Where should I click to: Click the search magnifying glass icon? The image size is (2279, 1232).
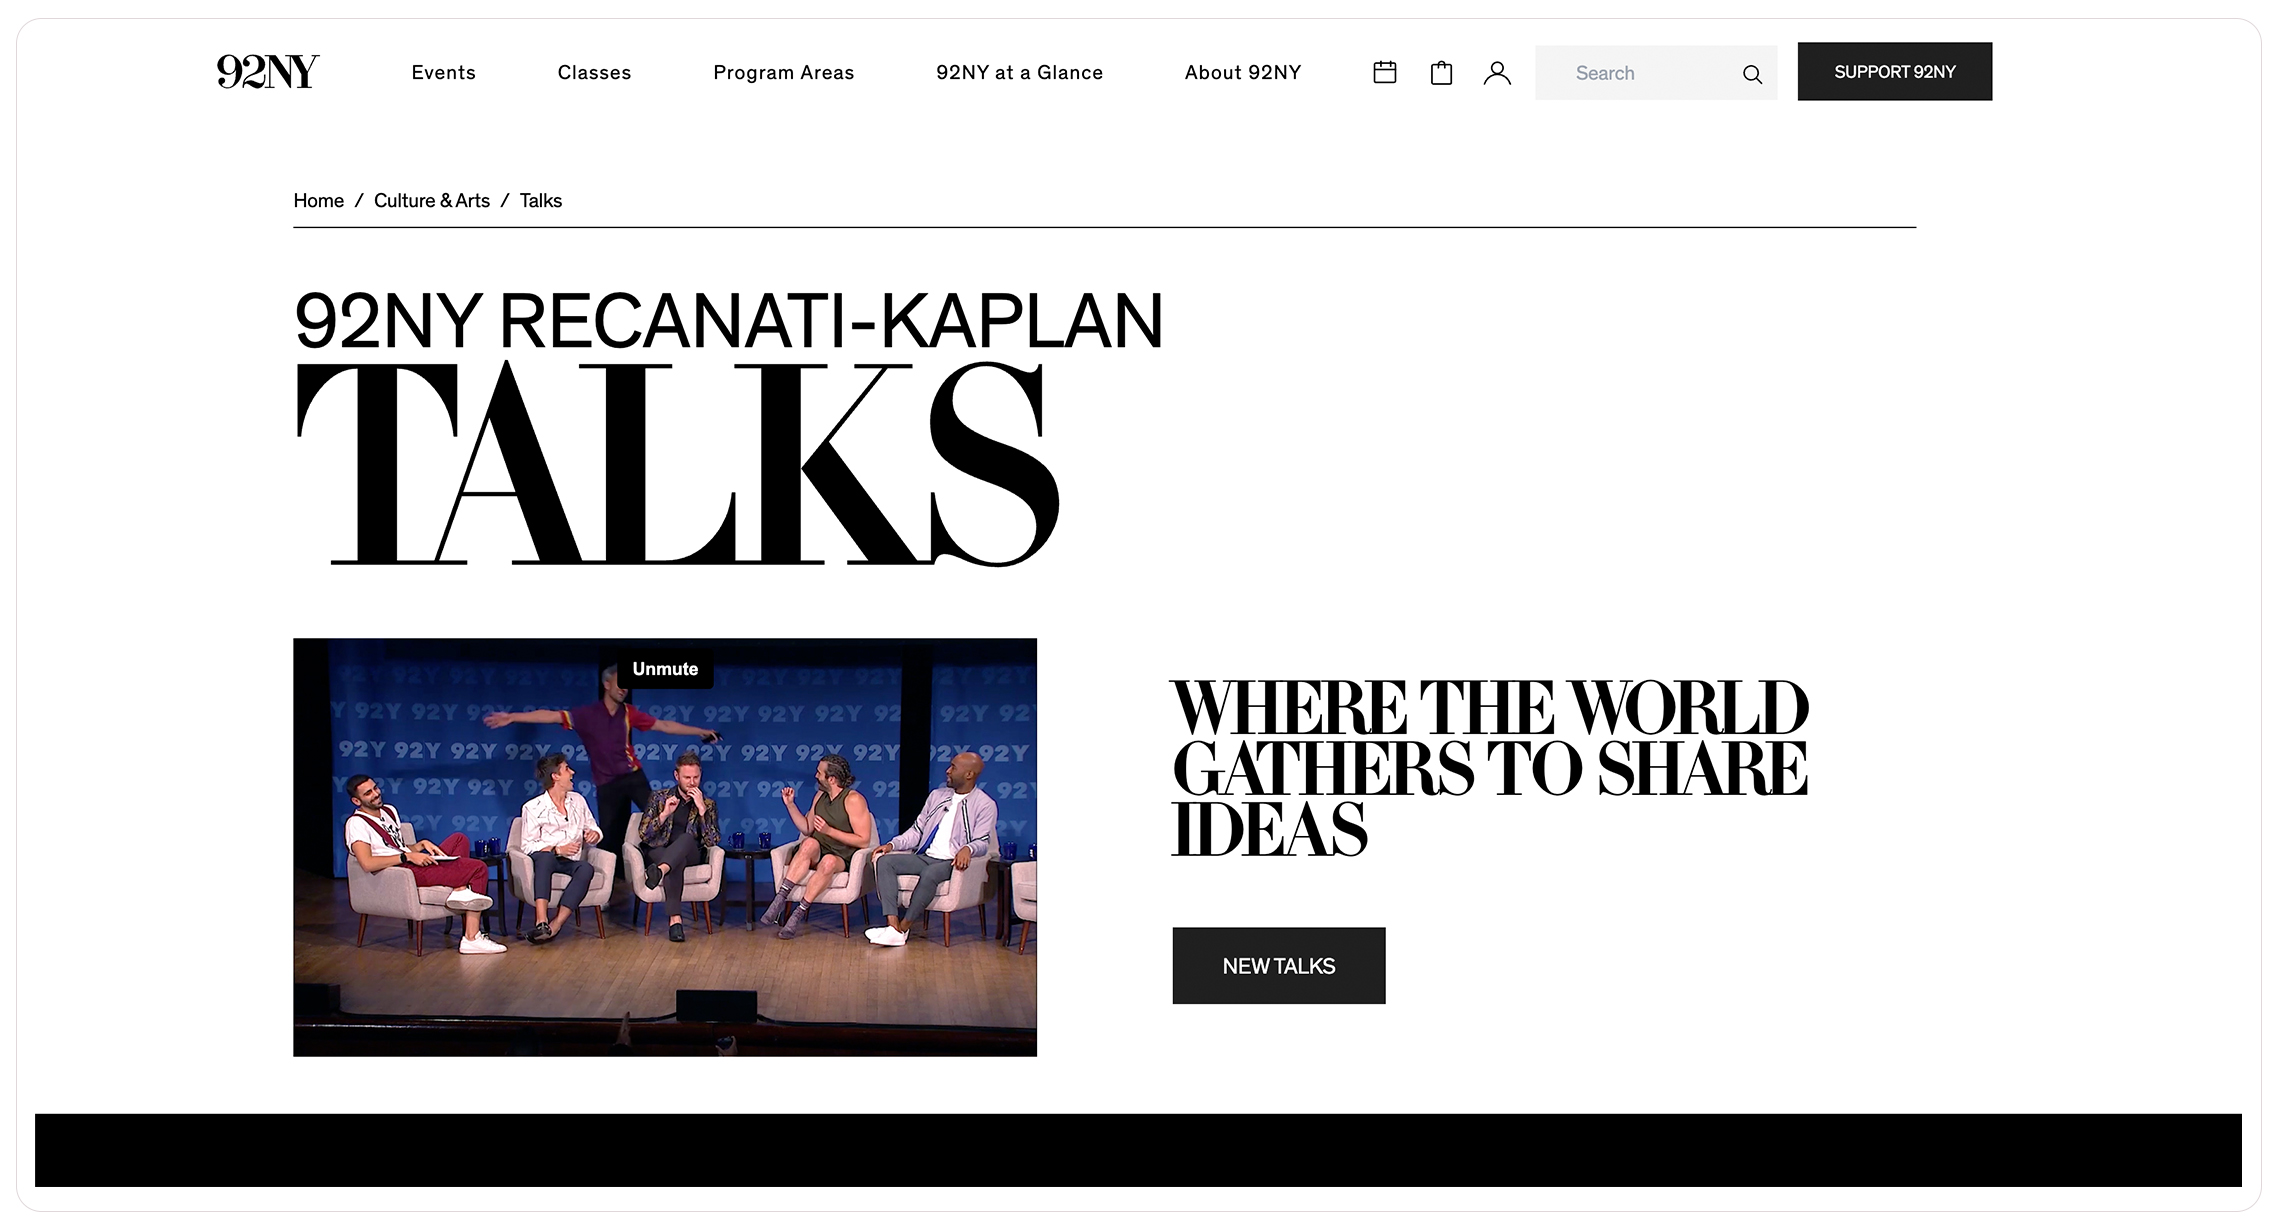[x=1752, y=74]
